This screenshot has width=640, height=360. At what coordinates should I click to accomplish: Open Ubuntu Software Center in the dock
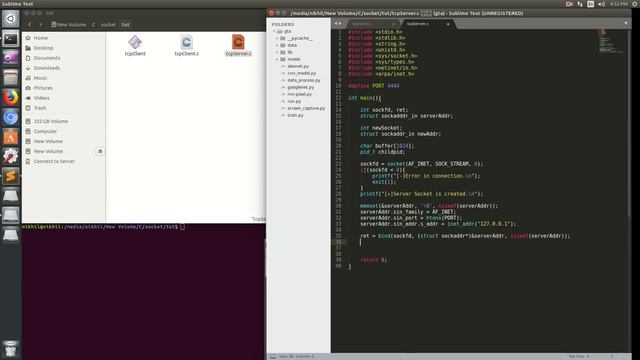pyautogui.click(x=11, y=137)
